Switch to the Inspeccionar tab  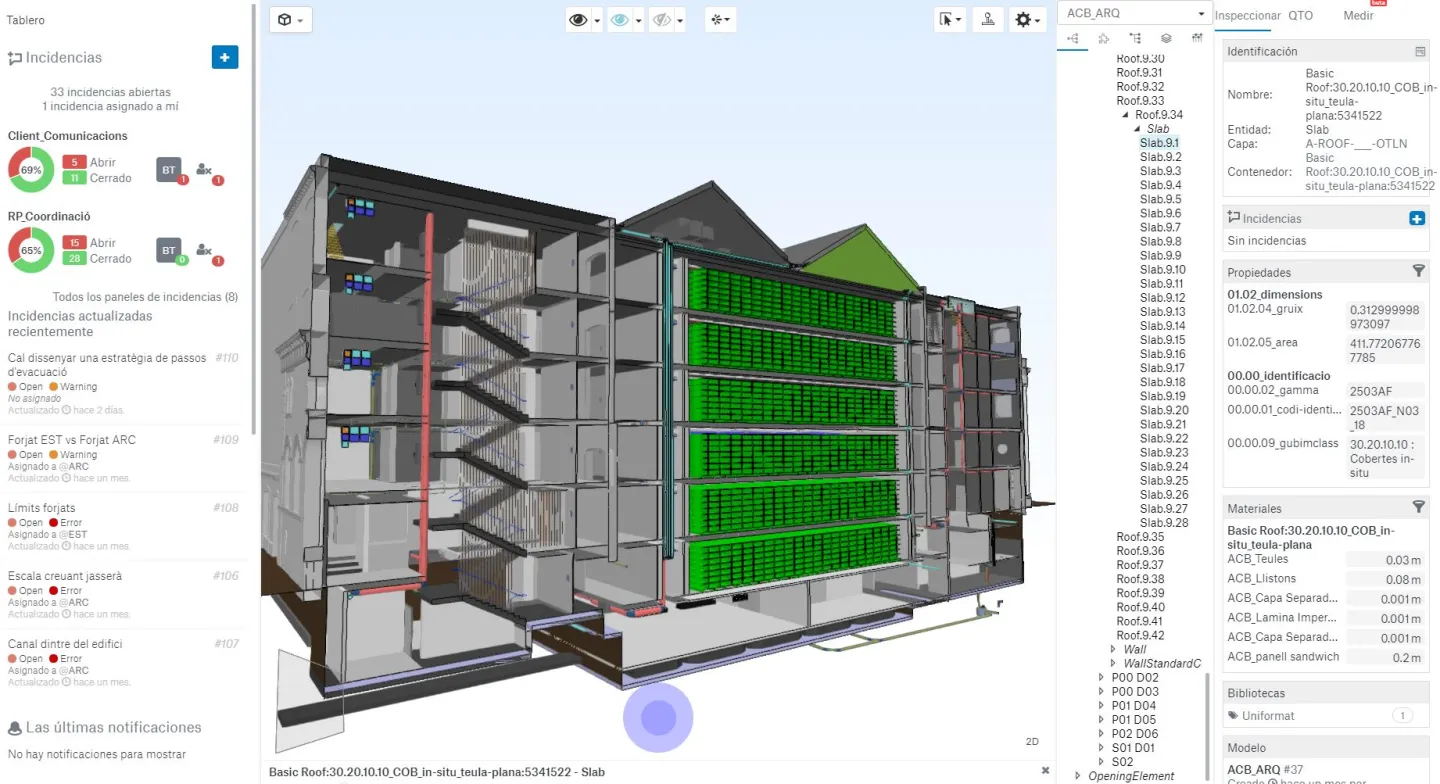[1247, 15]
